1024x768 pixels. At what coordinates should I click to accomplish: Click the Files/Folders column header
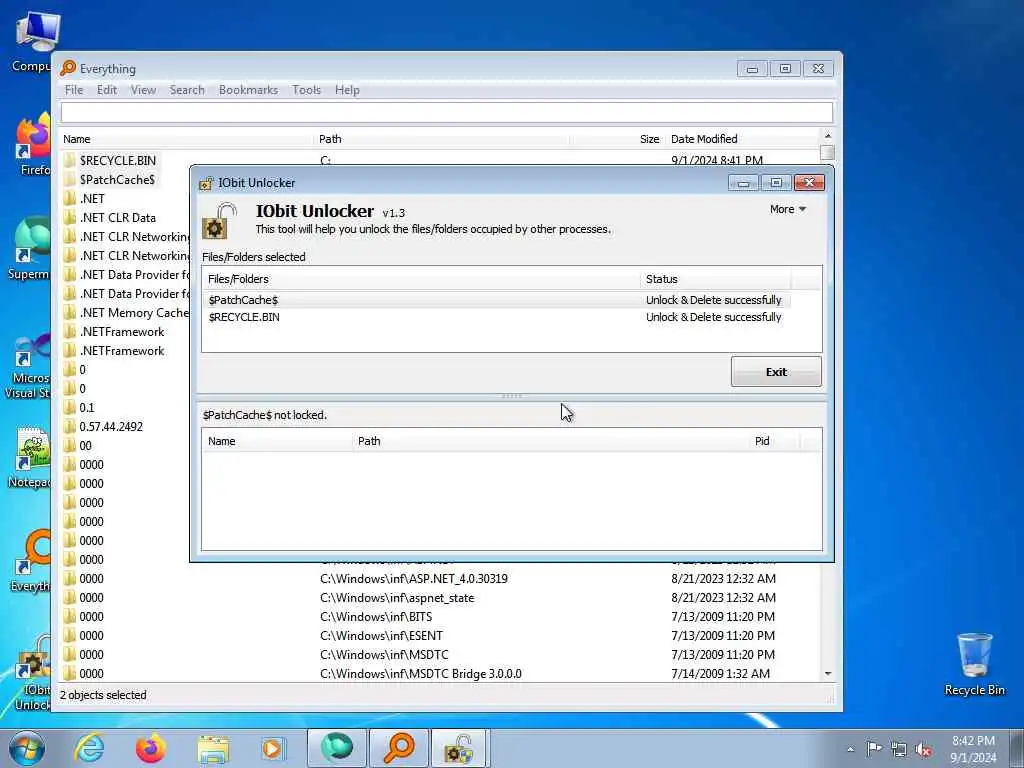click(421, 279)
